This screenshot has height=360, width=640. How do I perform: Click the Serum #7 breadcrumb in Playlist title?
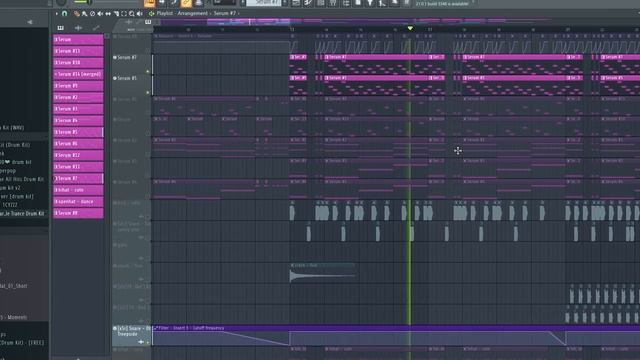coord(224,13)
